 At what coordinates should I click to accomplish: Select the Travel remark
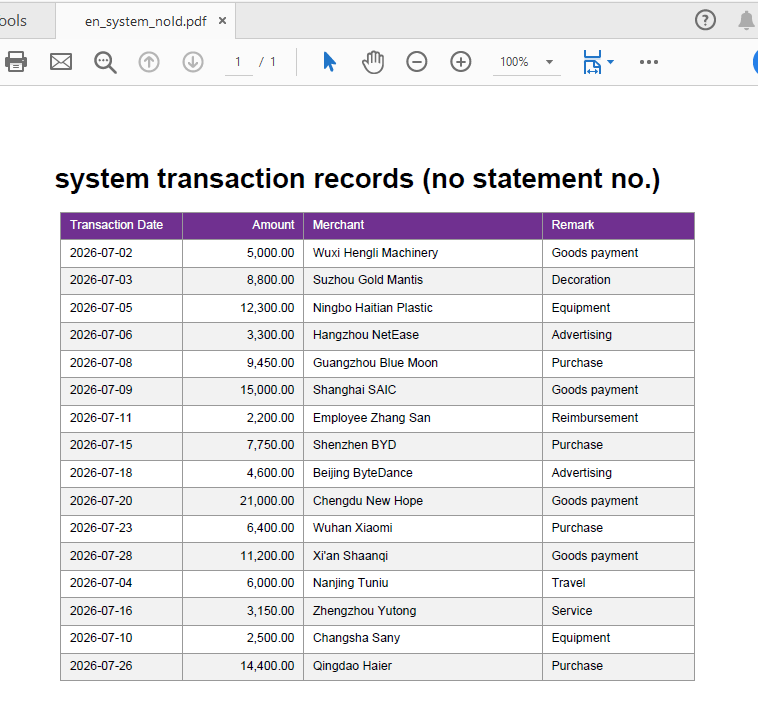(x=568, y=583)
